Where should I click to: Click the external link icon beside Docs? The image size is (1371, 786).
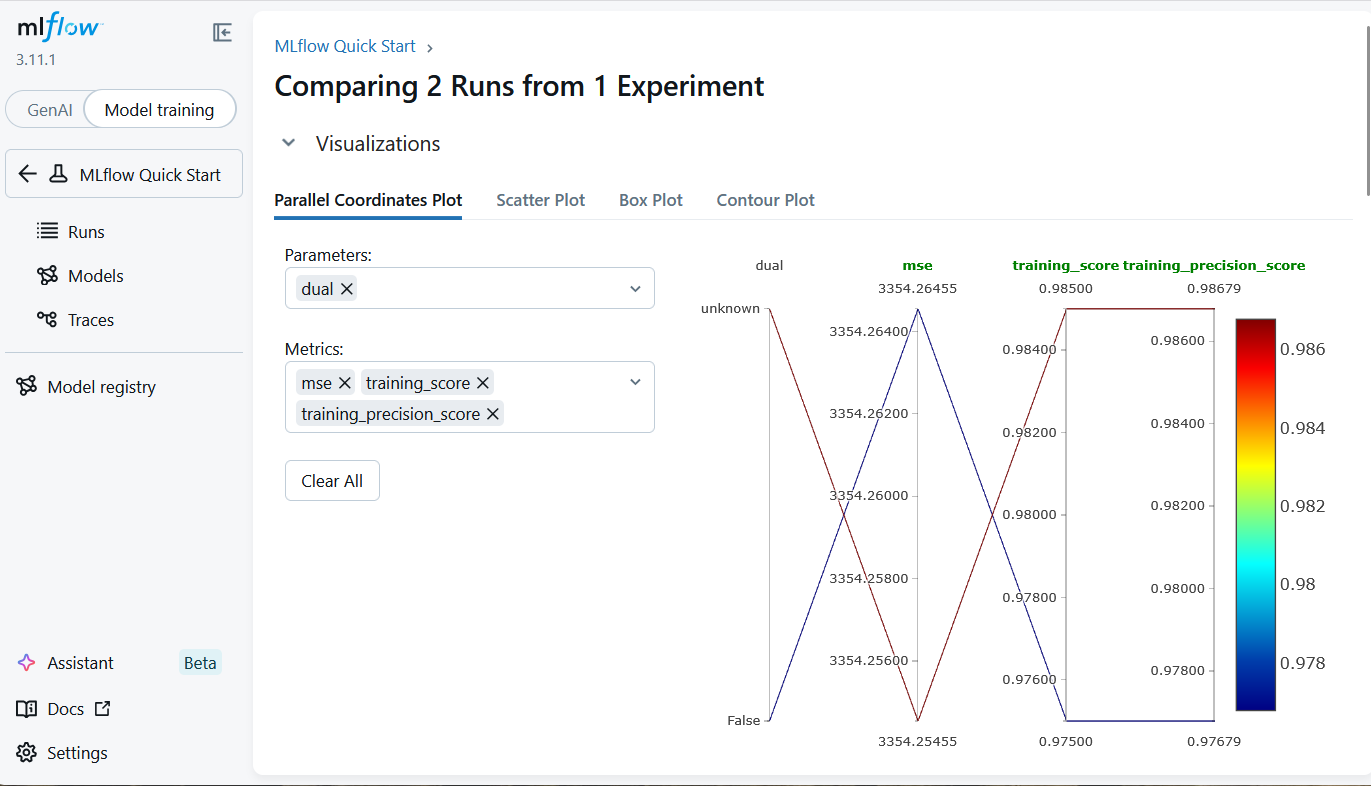(102, 708)
